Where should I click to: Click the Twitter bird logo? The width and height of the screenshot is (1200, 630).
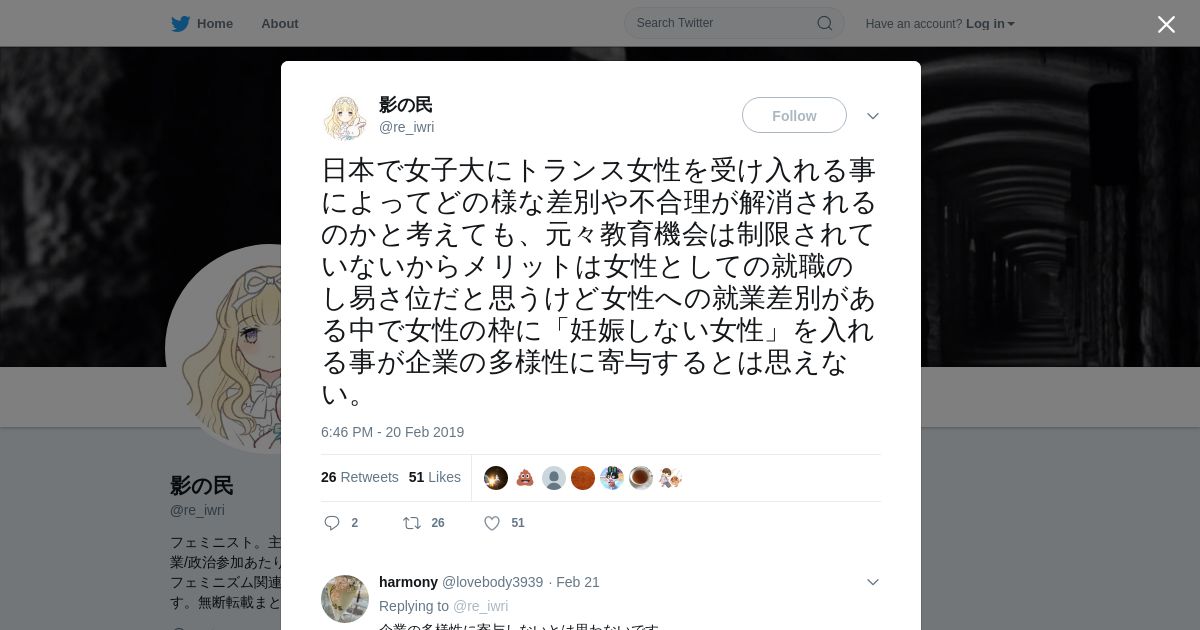[x=180, y=24]
